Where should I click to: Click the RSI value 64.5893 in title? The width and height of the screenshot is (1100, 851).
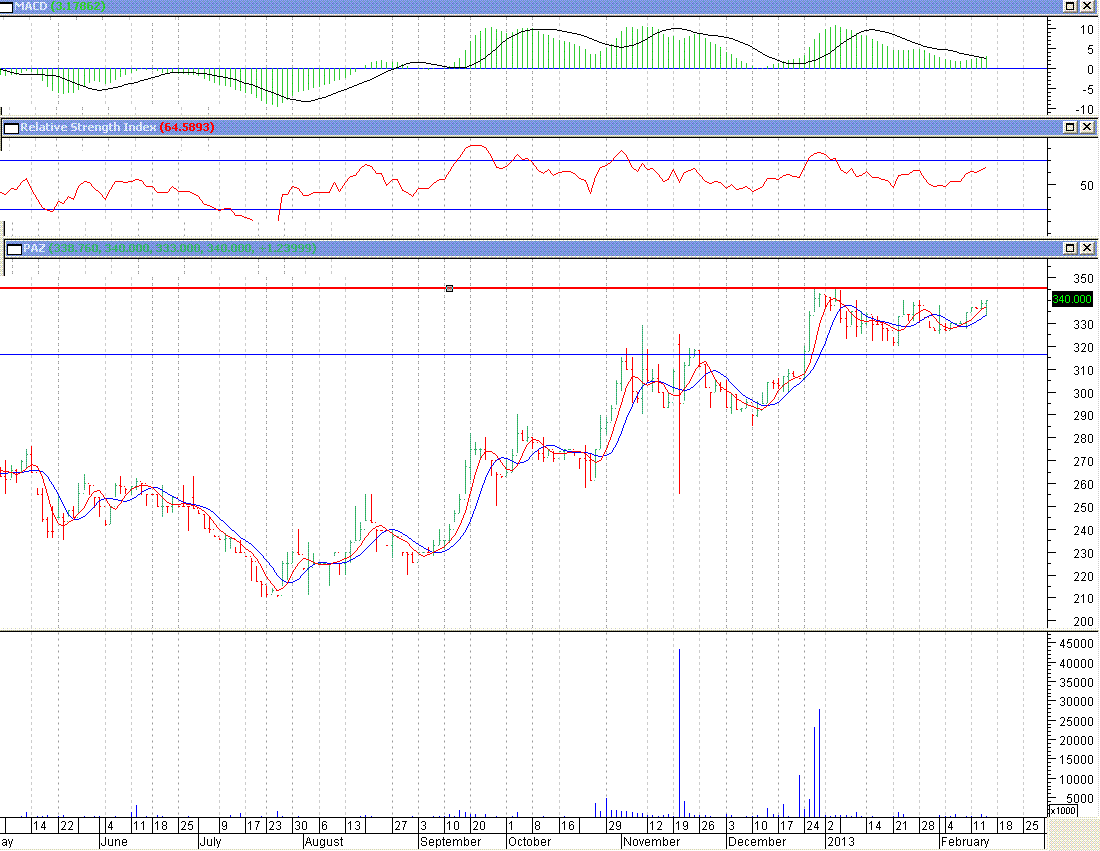point(187,127)
